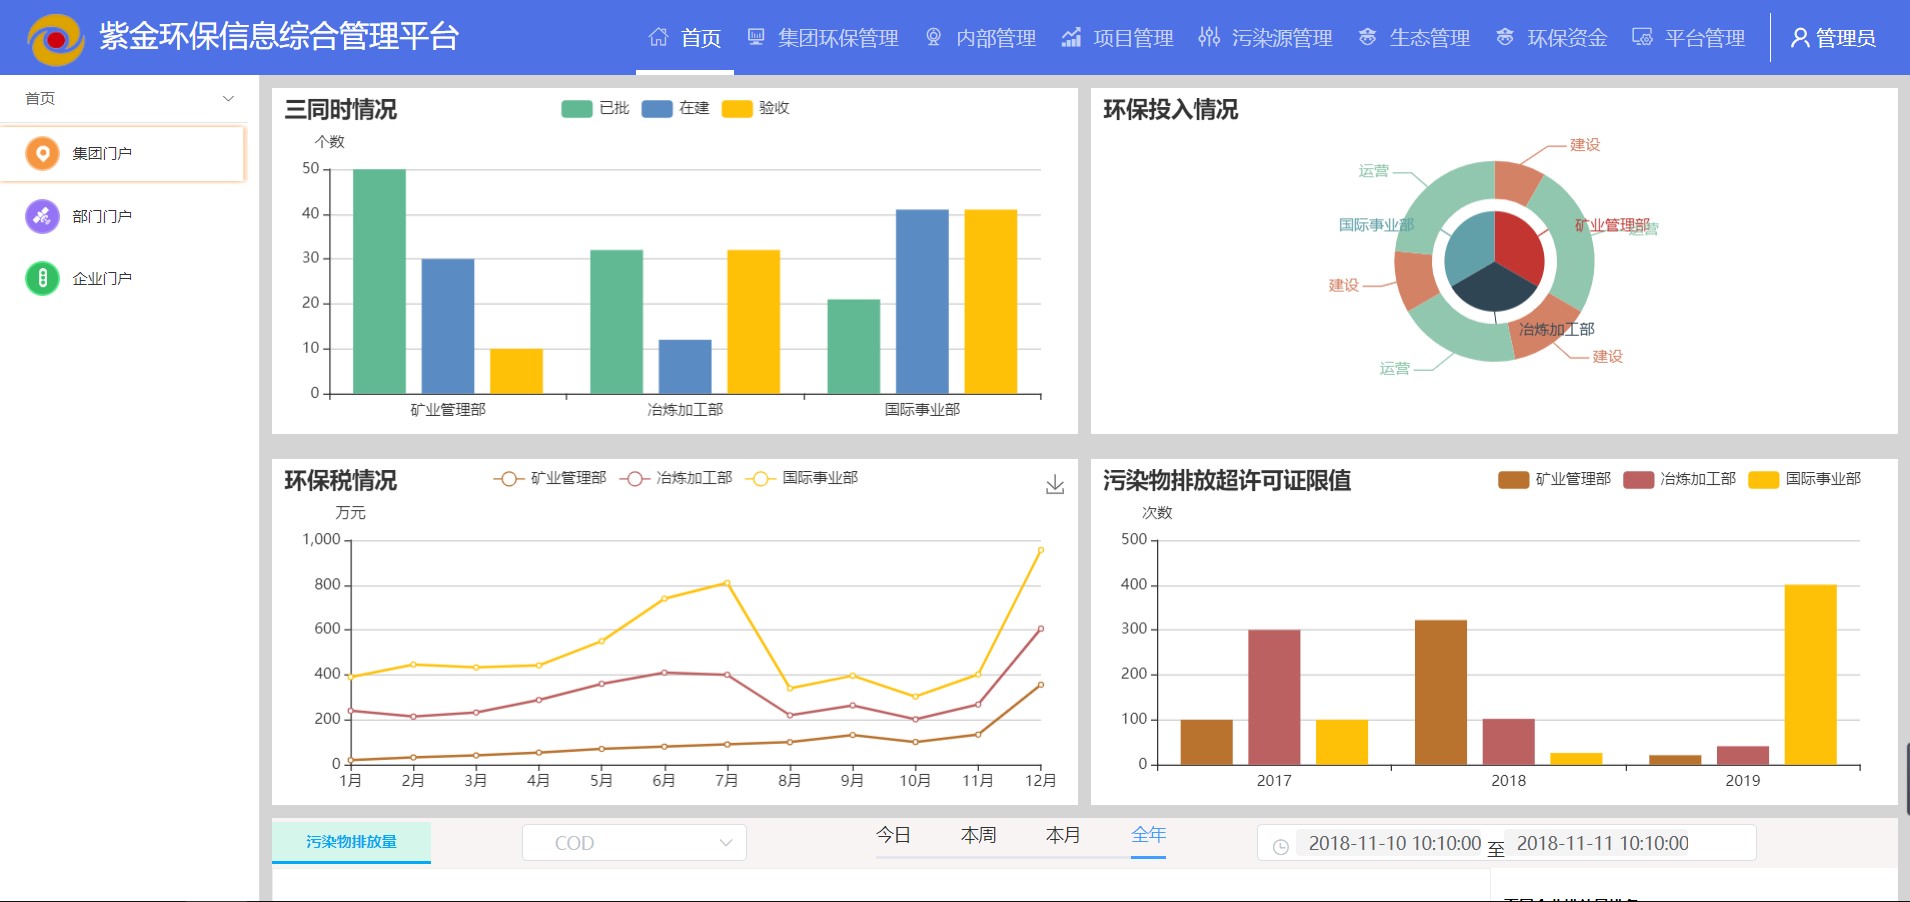Viewport: 1910px width, 902px height.
Task: Open the 管理员 account menu
Action: coord(1833,38)
